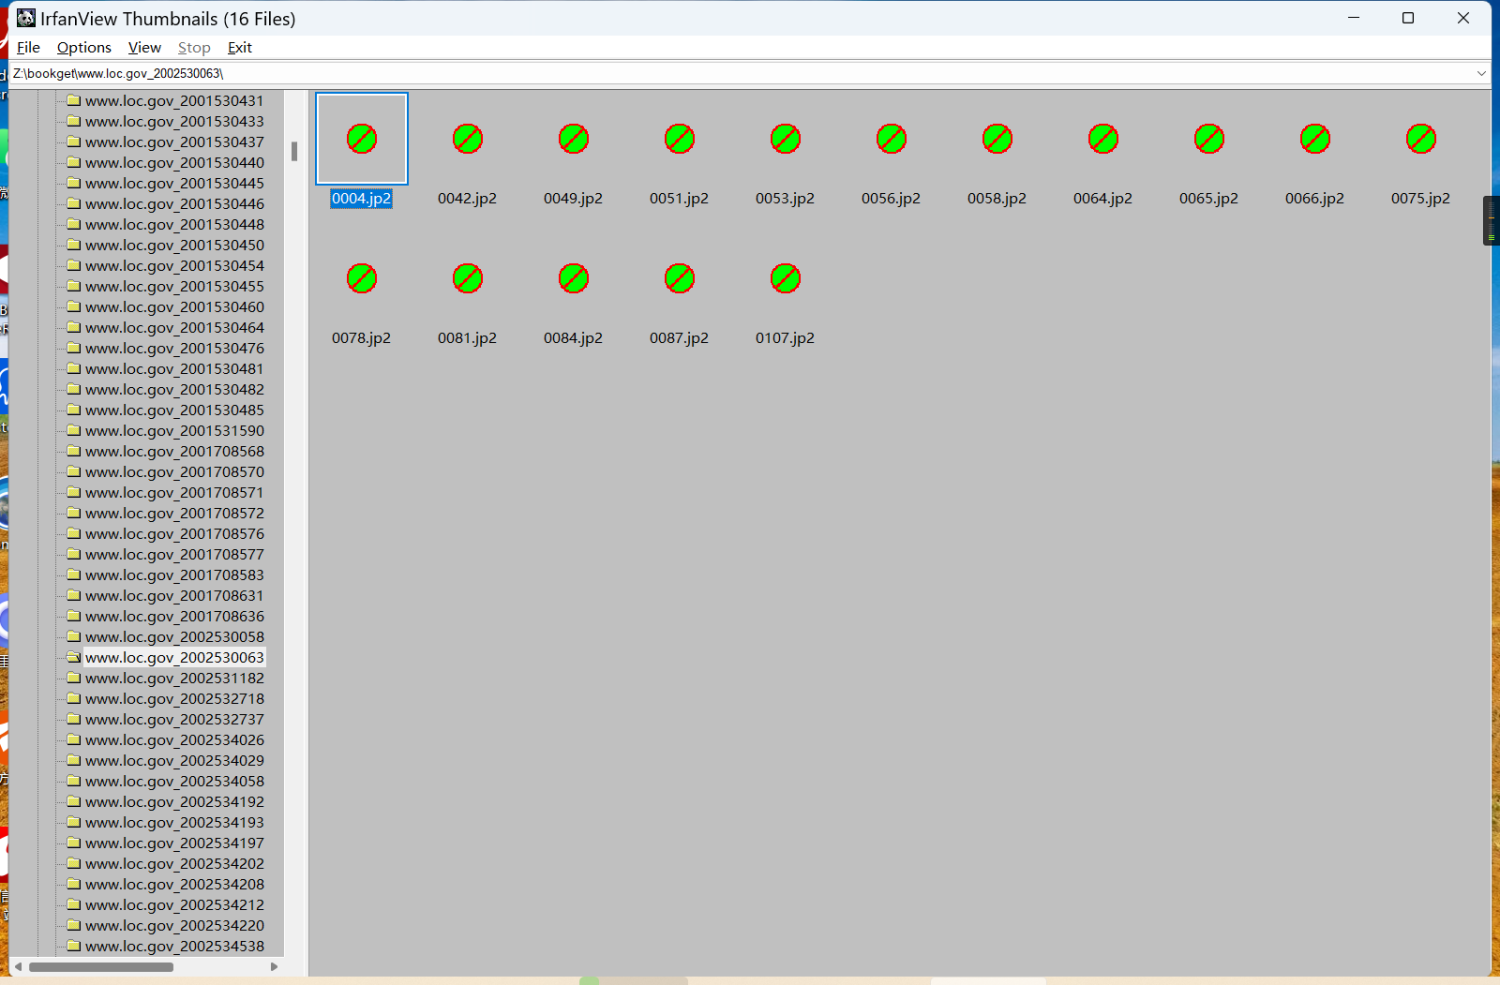1500x985 pixels.
Task: Expand the folder path dropdown arrow
Action: pos(1481,74)
